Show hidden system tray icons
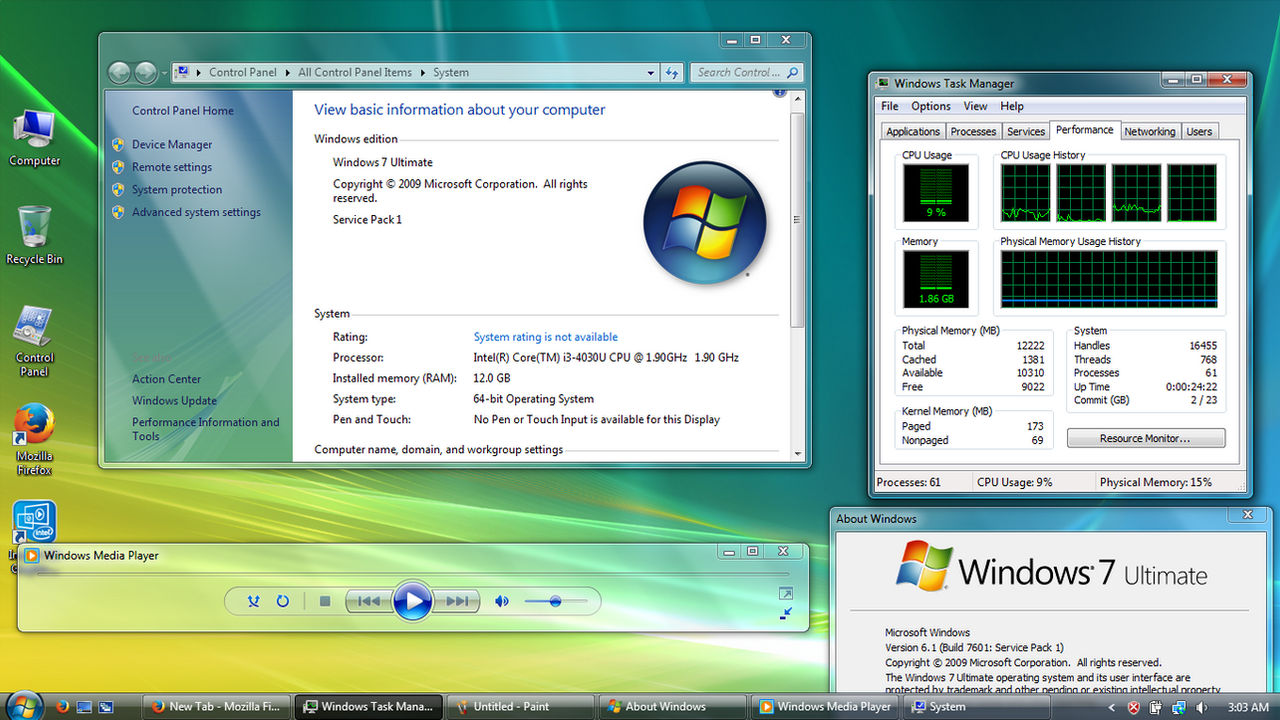 coord(1112,707)
